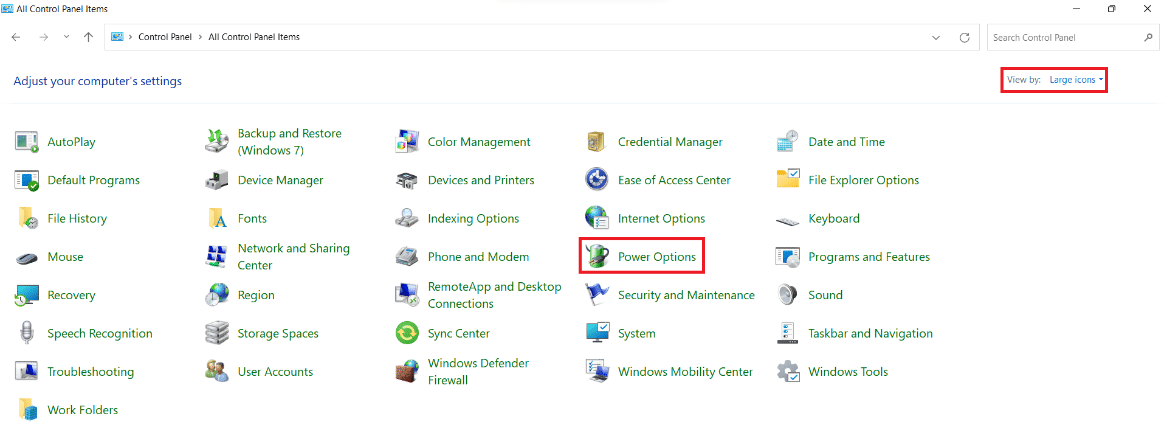Click Control Panel in the breadcrumb path
The width and height of the screenshot is (1167, 447).
165,37
